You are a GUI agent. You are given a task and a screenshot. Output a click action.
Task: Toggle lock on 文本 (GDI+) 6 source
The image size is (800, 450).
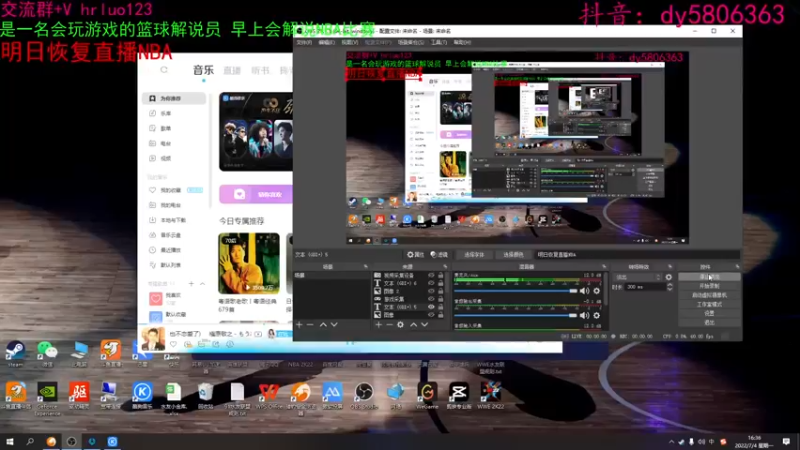coord(440,283)
